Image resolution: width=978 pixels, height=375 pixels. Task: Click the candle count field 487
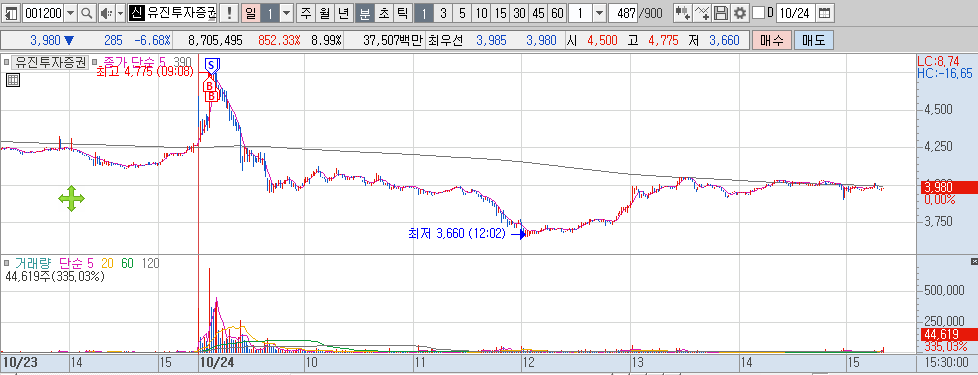(622, 12)
